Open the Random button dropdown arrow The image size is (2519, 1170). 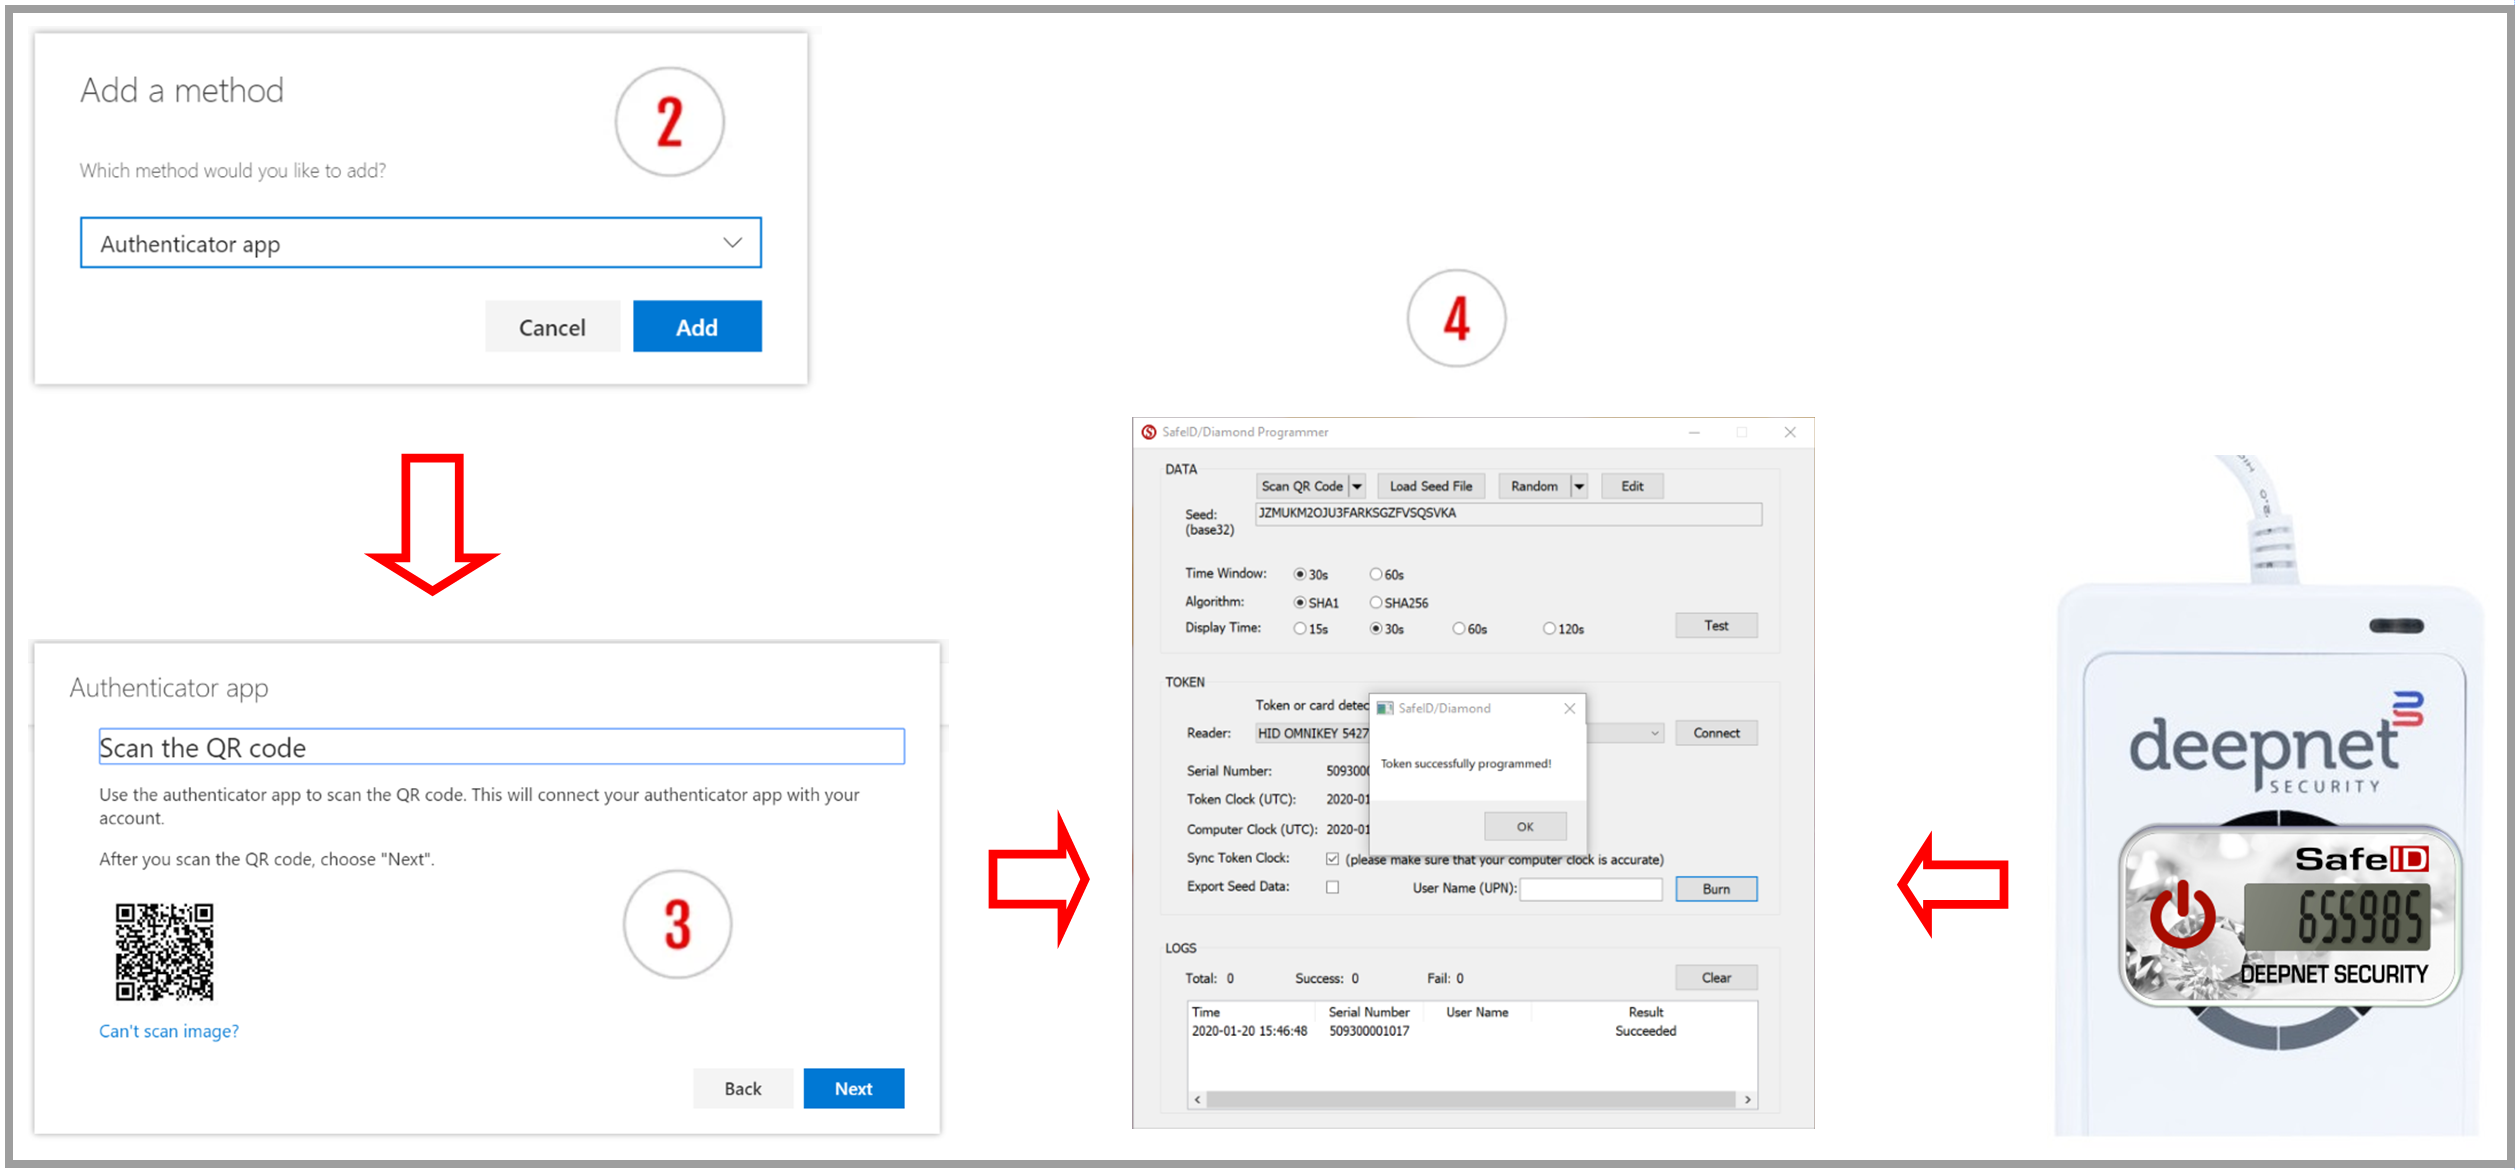[x=1579, y=487]
